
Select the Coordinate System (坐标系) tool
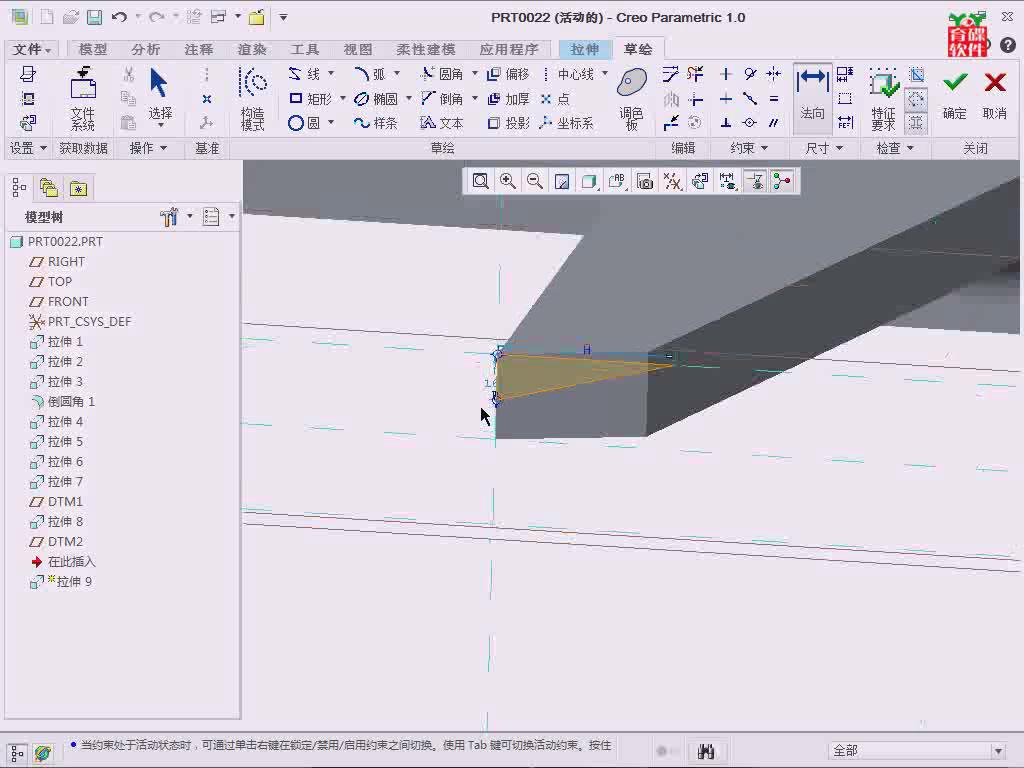point(567,123)
